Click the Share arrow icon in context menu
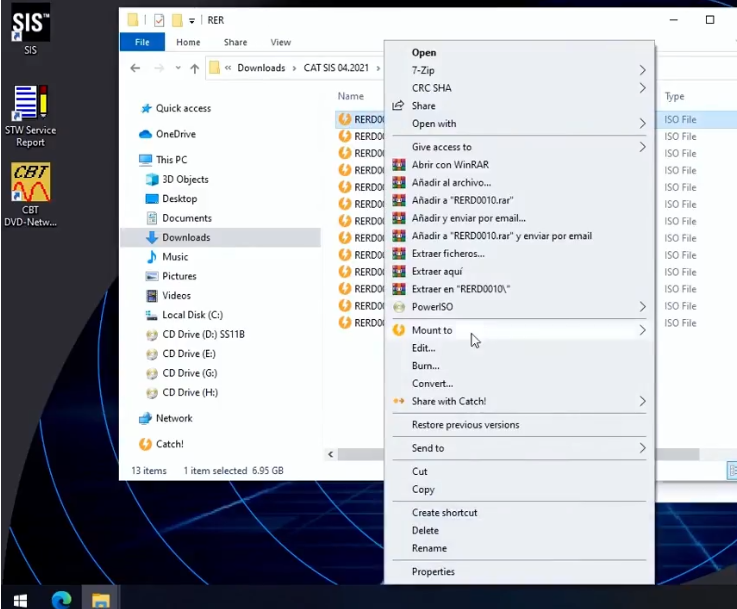Image resolution: width=737 pixels, height=609 pixels. [x=398, y=106]
